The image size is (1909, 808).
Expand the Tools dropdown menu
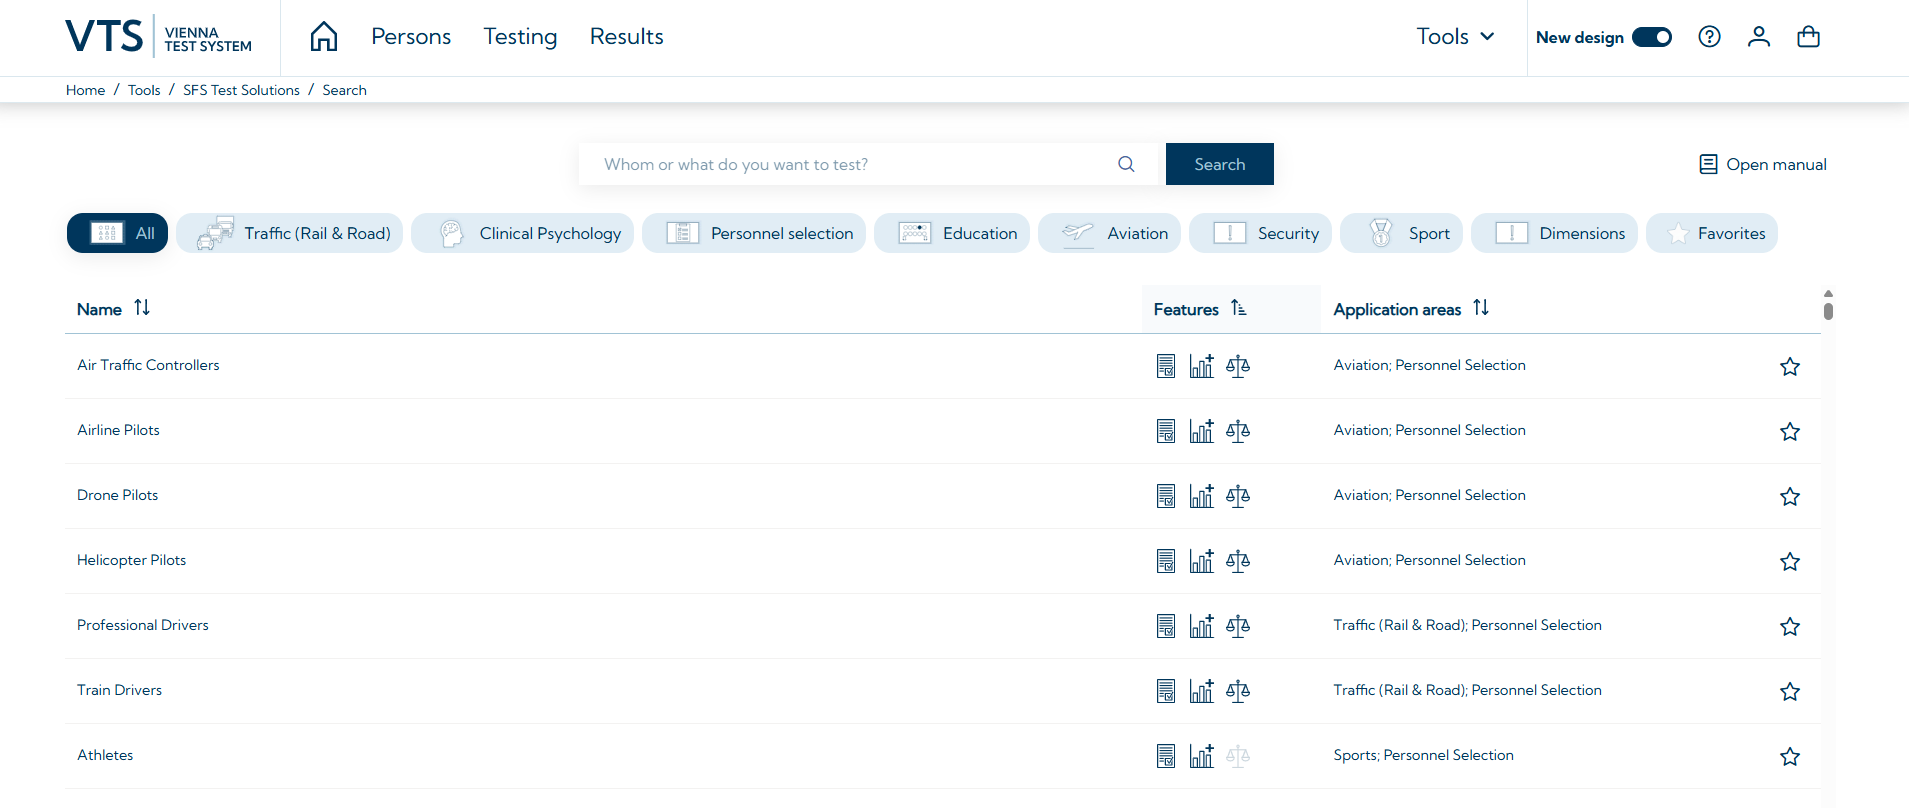pos(1455,37)
